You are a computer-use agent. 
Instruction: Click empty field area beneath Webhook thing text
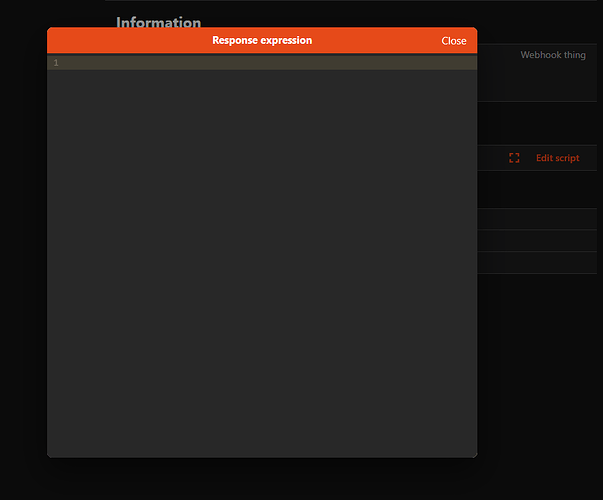click(x=537, y=83)
